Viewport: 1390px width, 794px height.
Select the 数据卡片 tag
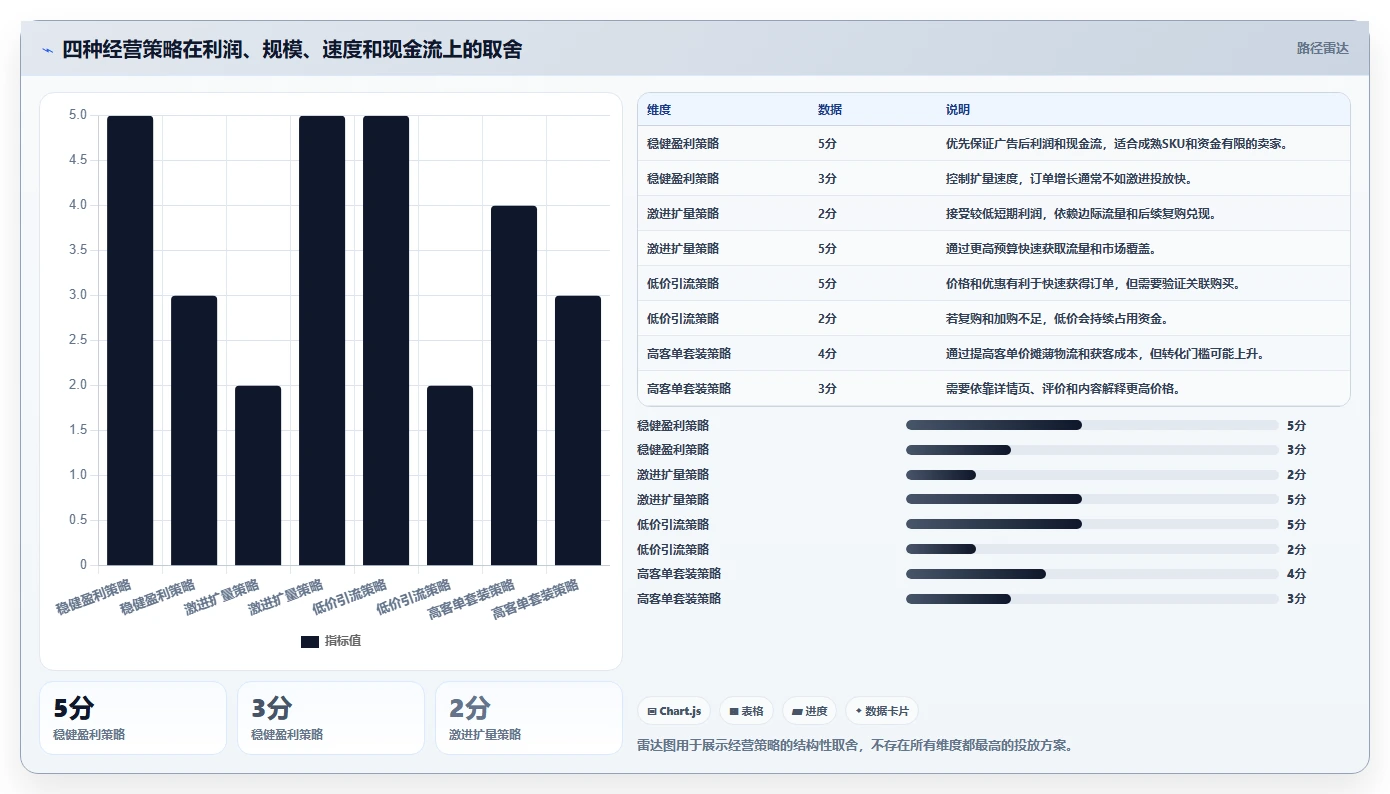882,711
